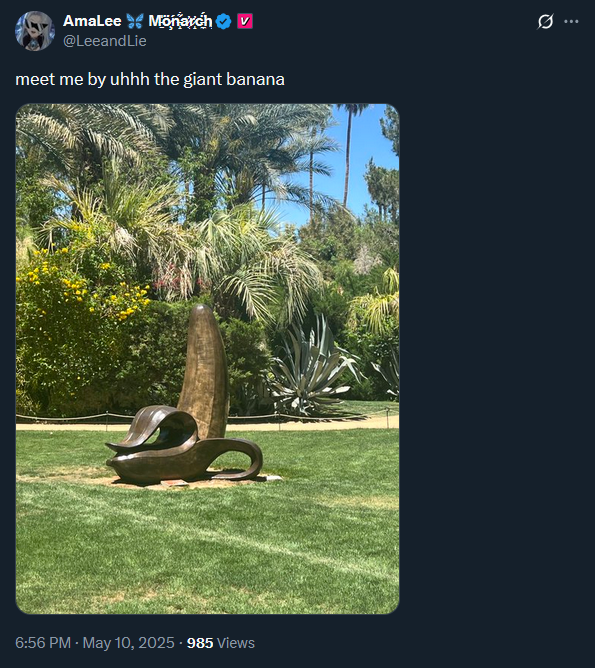Open the banana sculpture photo
The width and height of the screenshot is (595, 668).
[x=207, y=359]
